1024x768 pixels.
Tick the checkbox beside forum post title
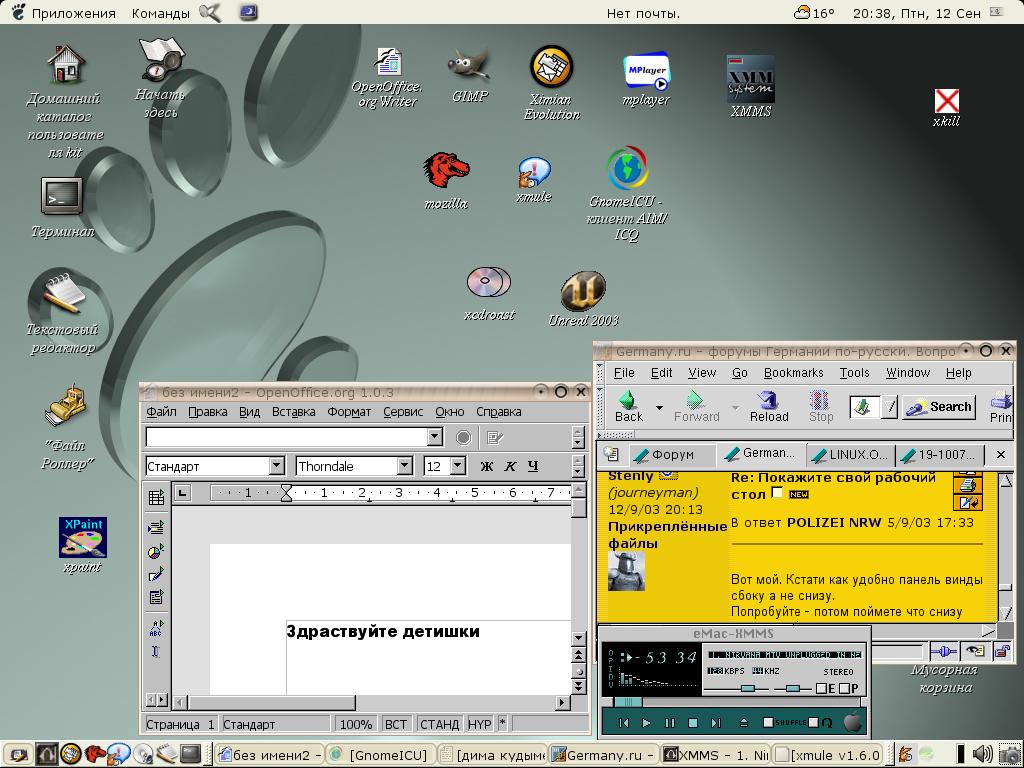pyautogui.click(x=776, y=492)
